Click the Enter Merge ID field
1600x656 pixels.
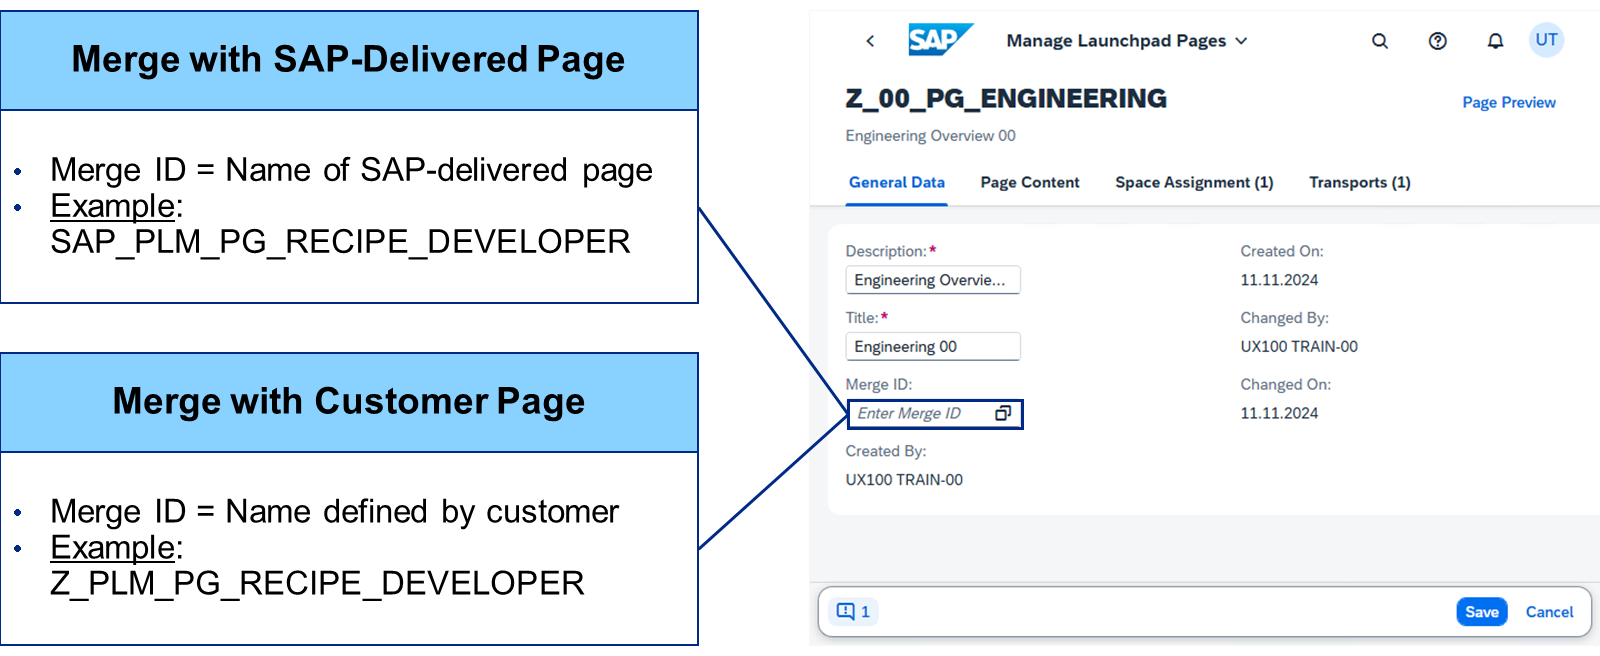tap(935, 414)
